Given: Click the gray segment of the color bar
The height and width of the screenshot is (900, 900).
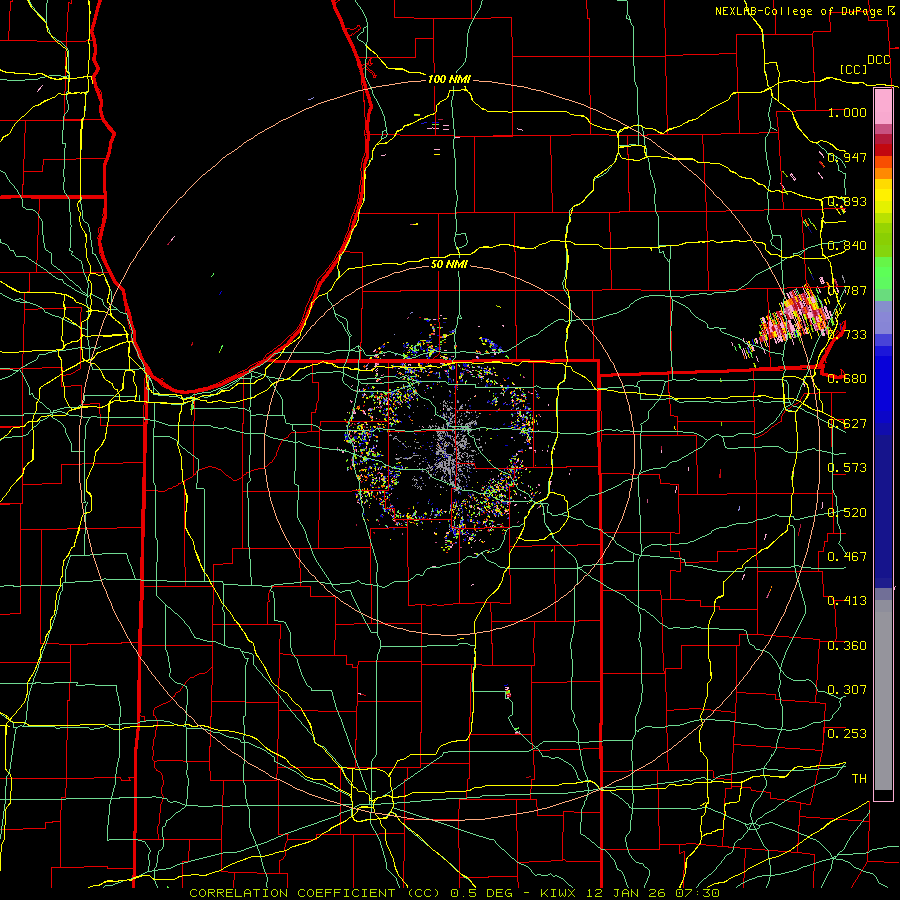Looking at the screenshot, I should pyautogui.click(x=883, y=695).
